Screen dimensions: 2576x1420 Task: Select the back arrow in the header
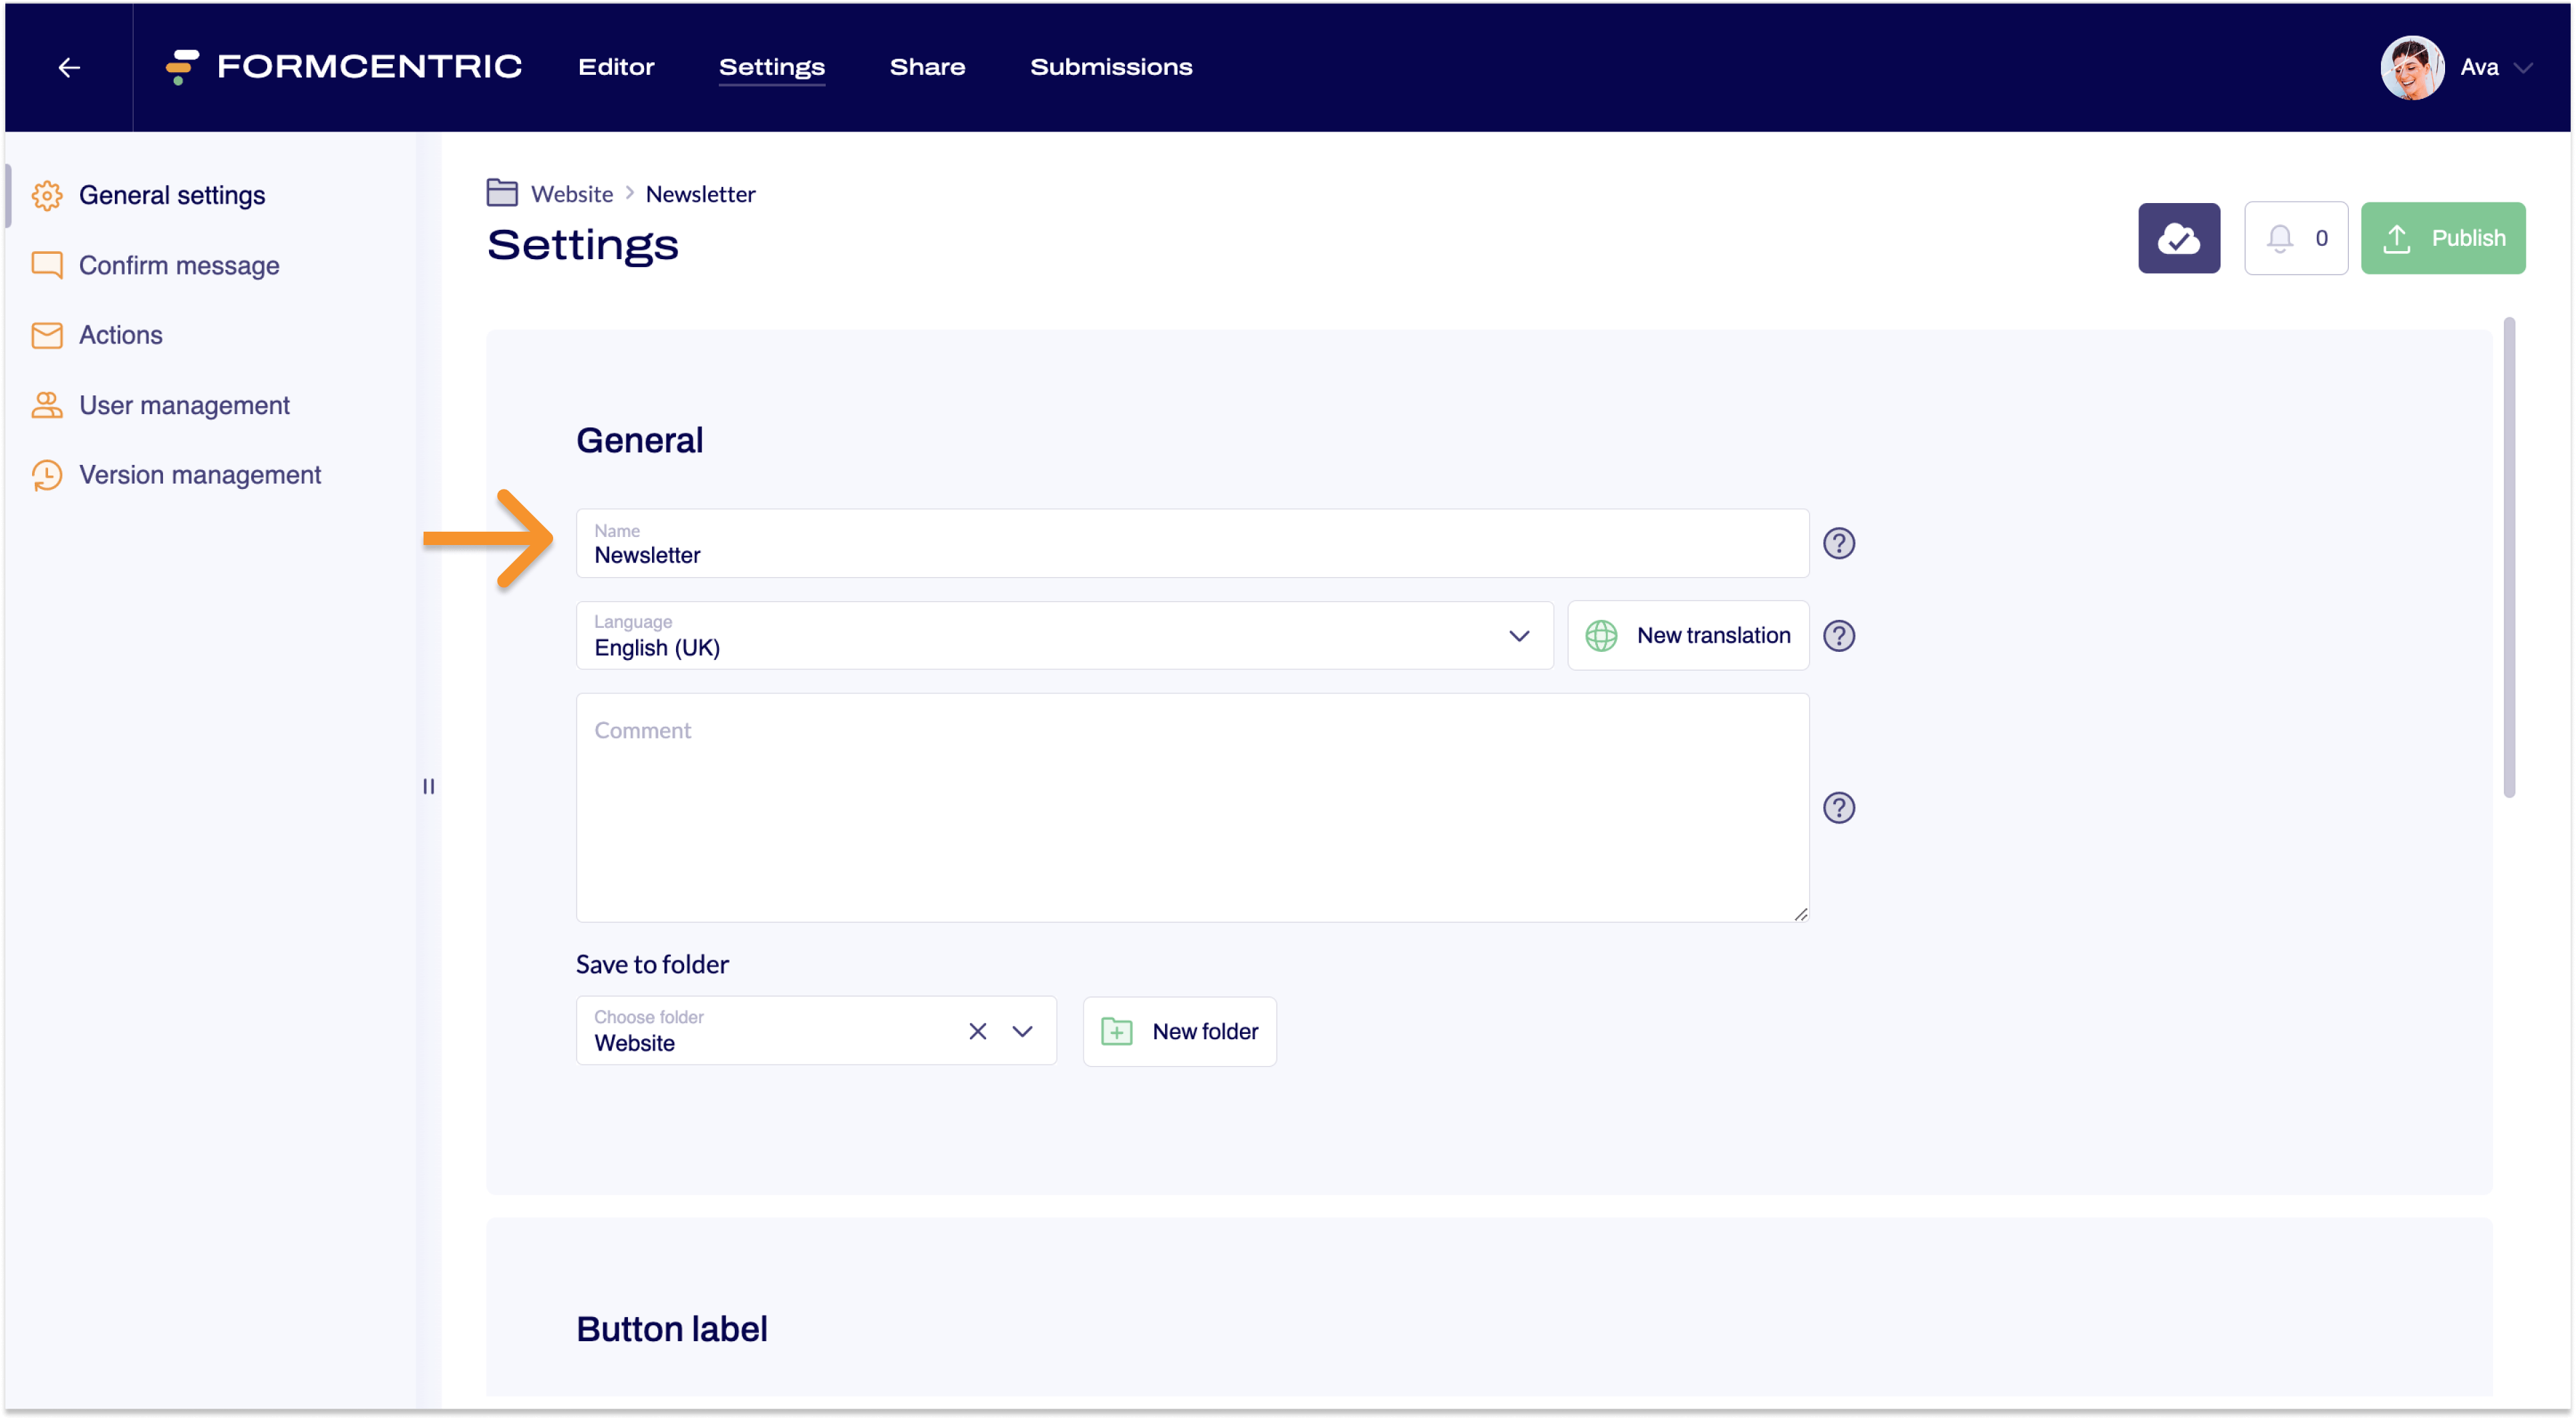[x=68, y=67]
